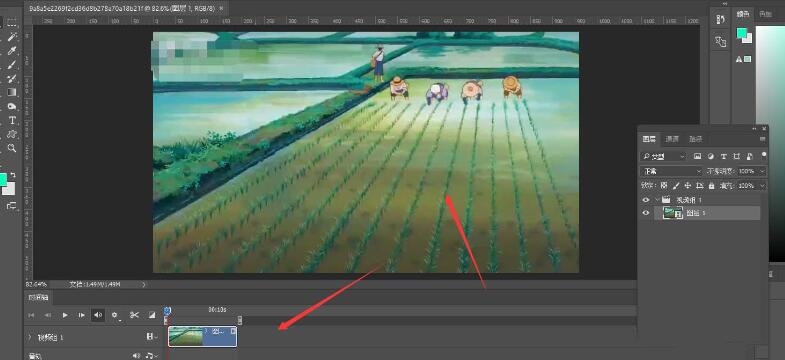Switch to the Layers tab
Viewport: 785px width, 360px height.
pos(649,139)
